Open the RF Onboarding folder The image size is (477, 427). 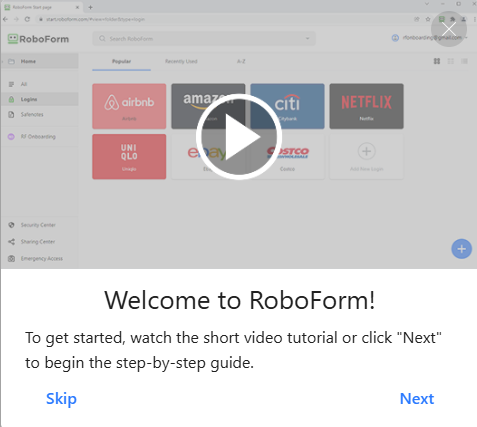(x=39, y=137)
